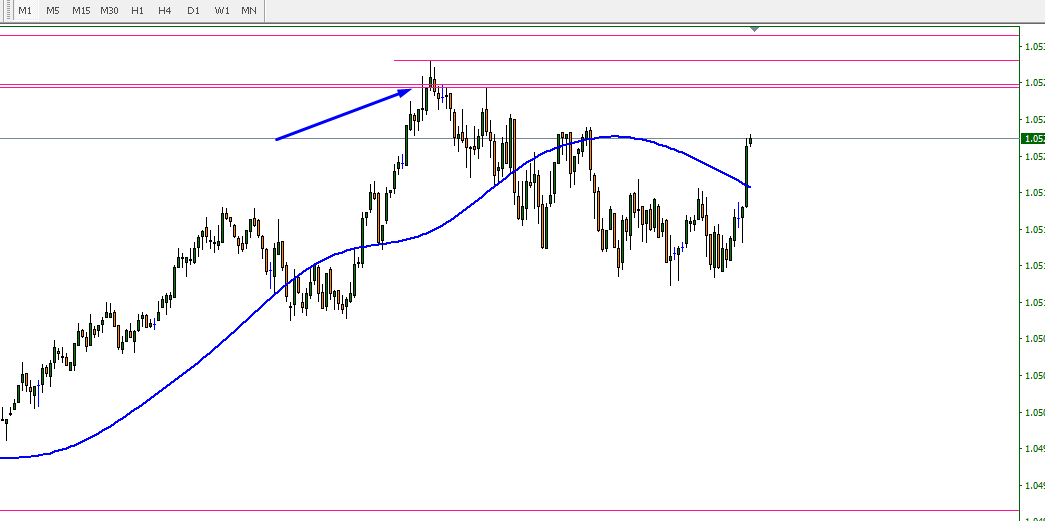Screen dimensions: 1045x521
Task: Choose the H4 four-hour timeframe
Action: [x=165, y=11]
